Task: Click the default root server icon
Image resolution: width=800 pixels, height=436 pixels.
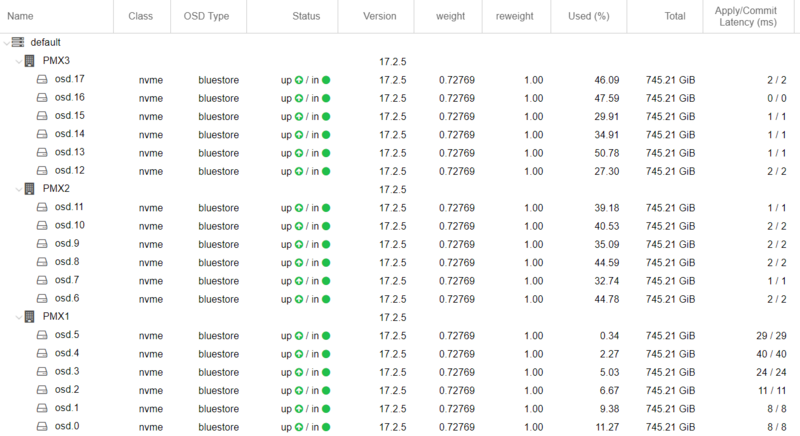Action: point(18,42)
